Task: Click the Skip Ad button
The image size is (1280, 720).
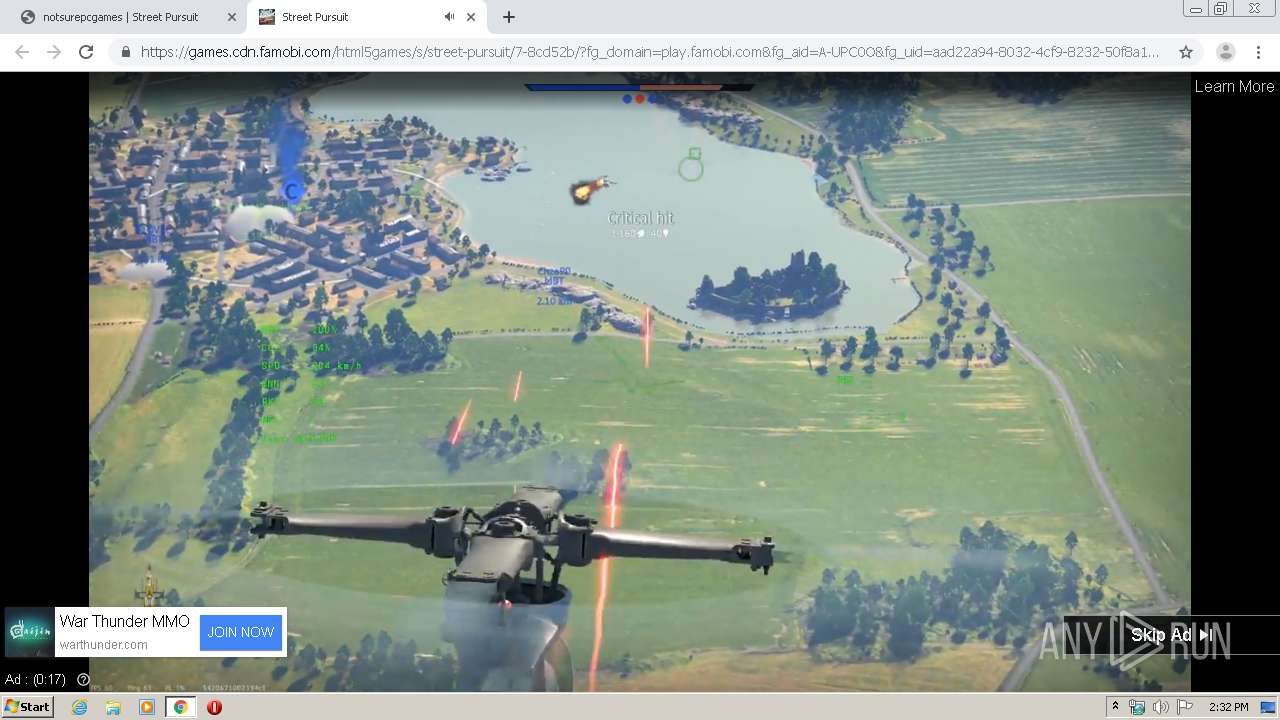Action: tap(1171, 635)
